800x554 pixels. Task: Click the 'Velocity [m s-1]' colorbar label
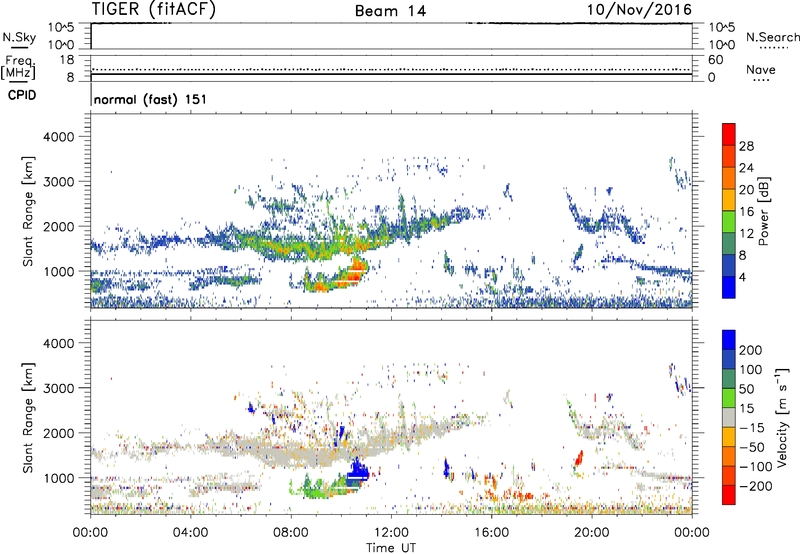pyautogui.click(x=782, y=417)
